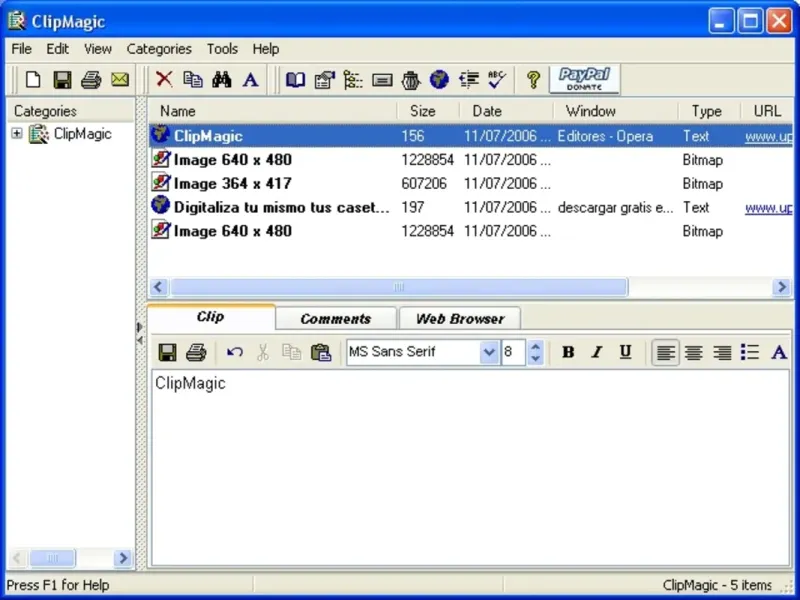Toggle Underline formatting

coord(625,352)
